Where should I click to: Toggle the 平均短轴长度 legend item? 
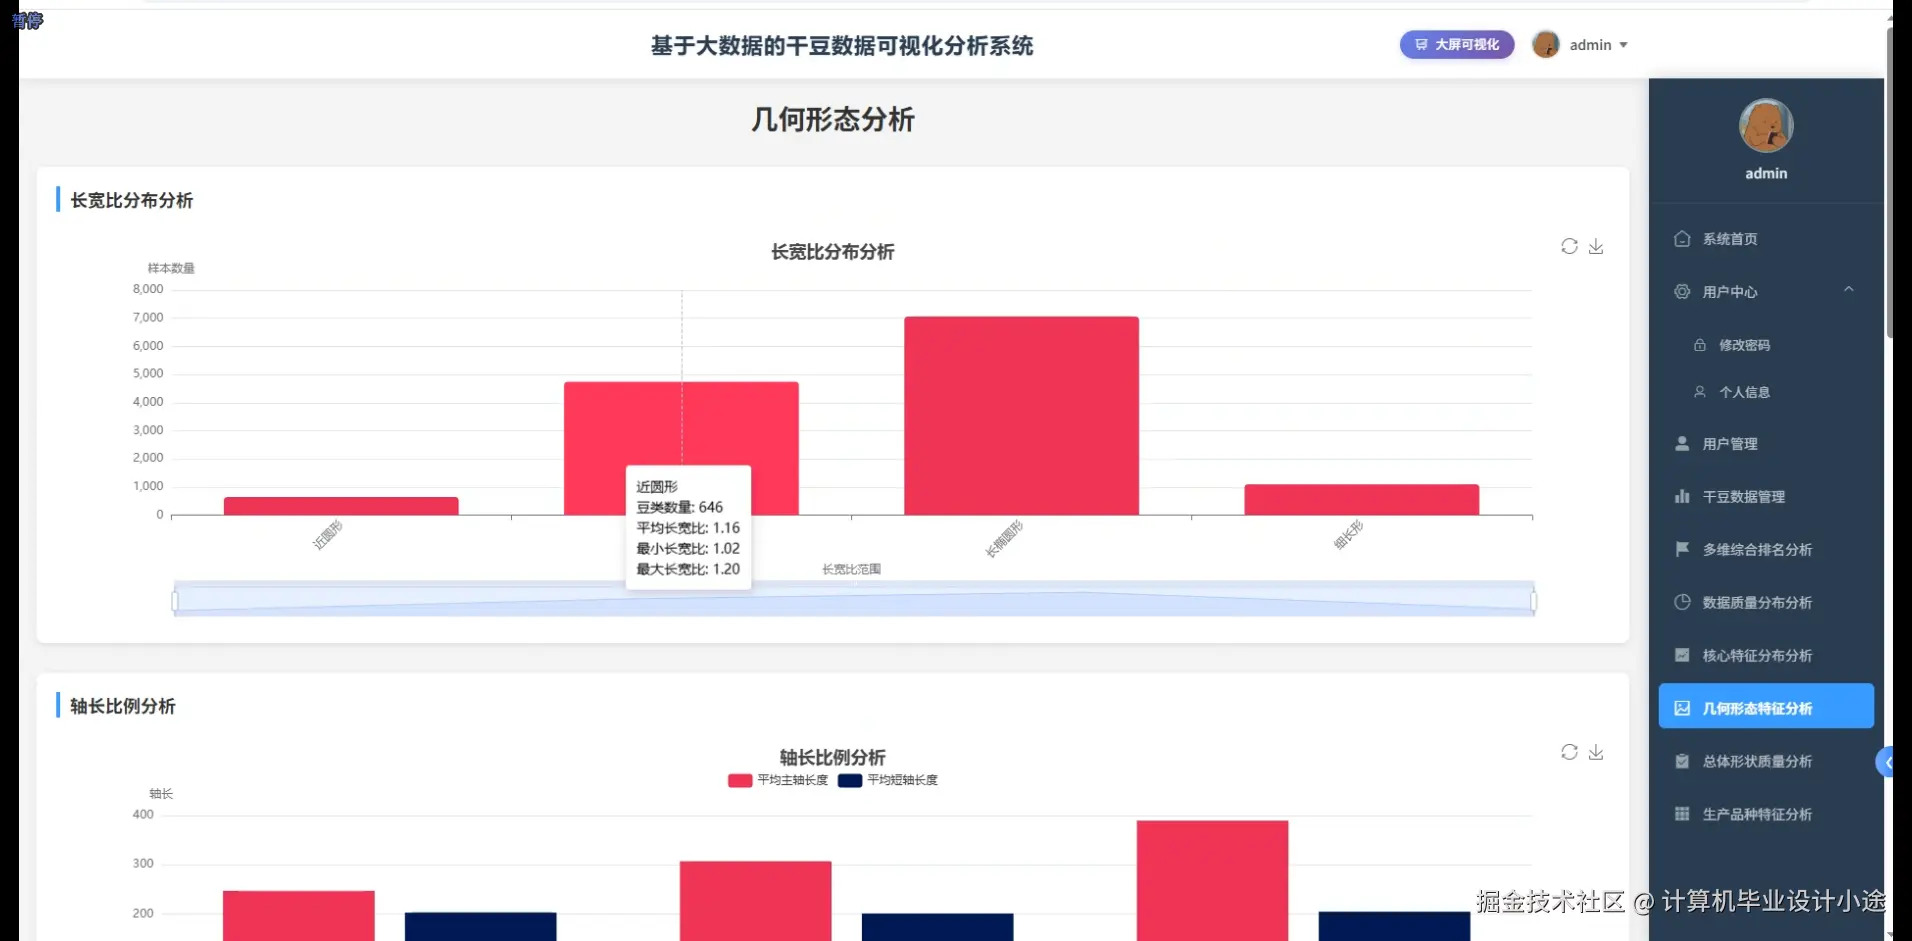[x=887, y=780]
